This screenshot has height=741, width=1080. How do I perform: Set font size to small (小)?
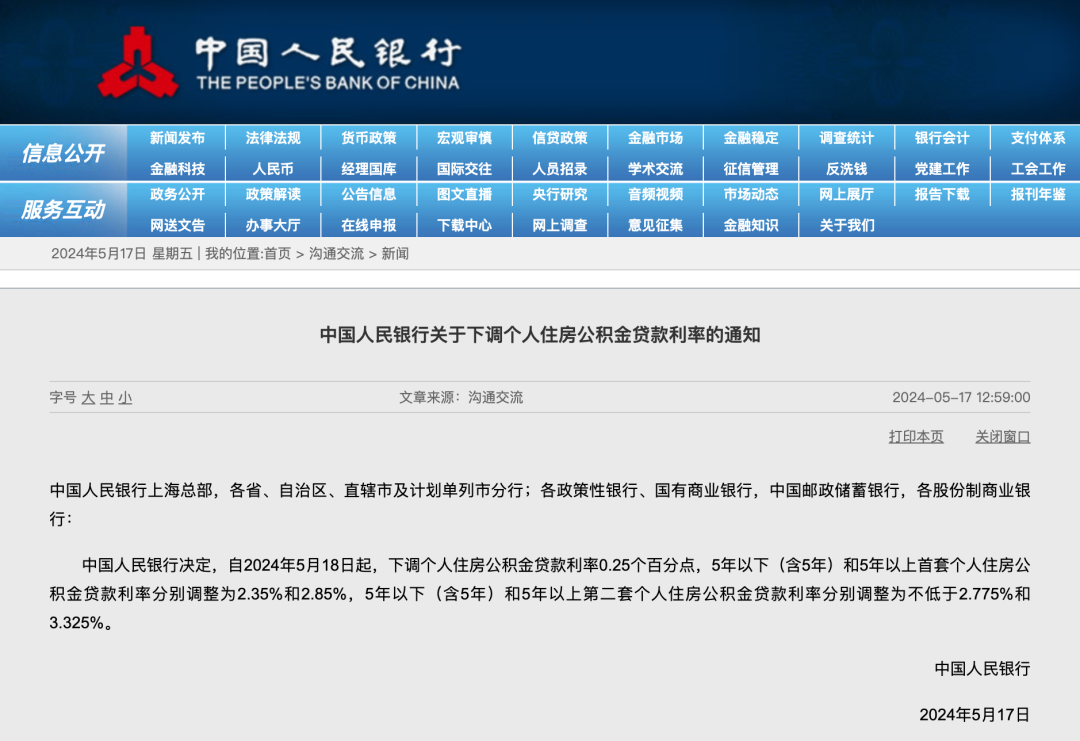pos(125,398)
